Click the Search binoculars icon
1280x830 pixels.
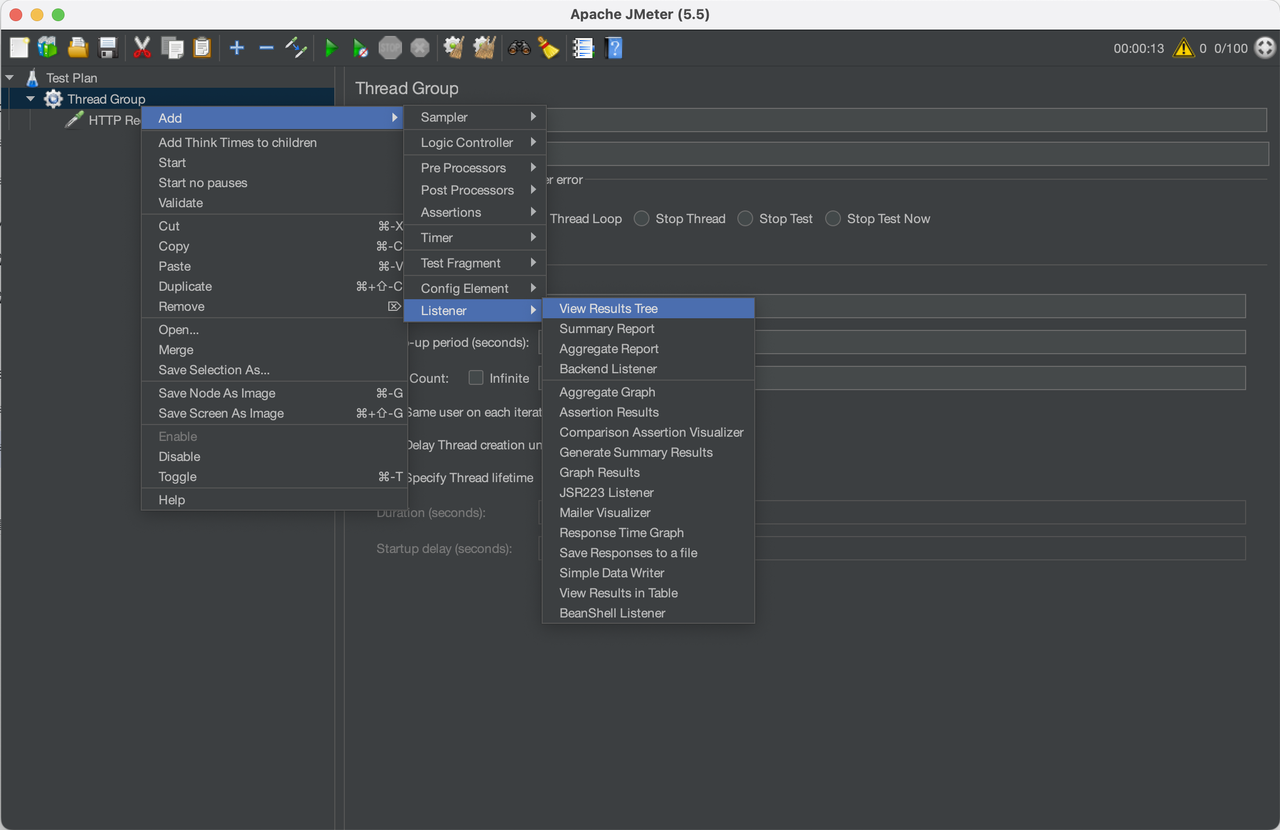pos(519,47)
